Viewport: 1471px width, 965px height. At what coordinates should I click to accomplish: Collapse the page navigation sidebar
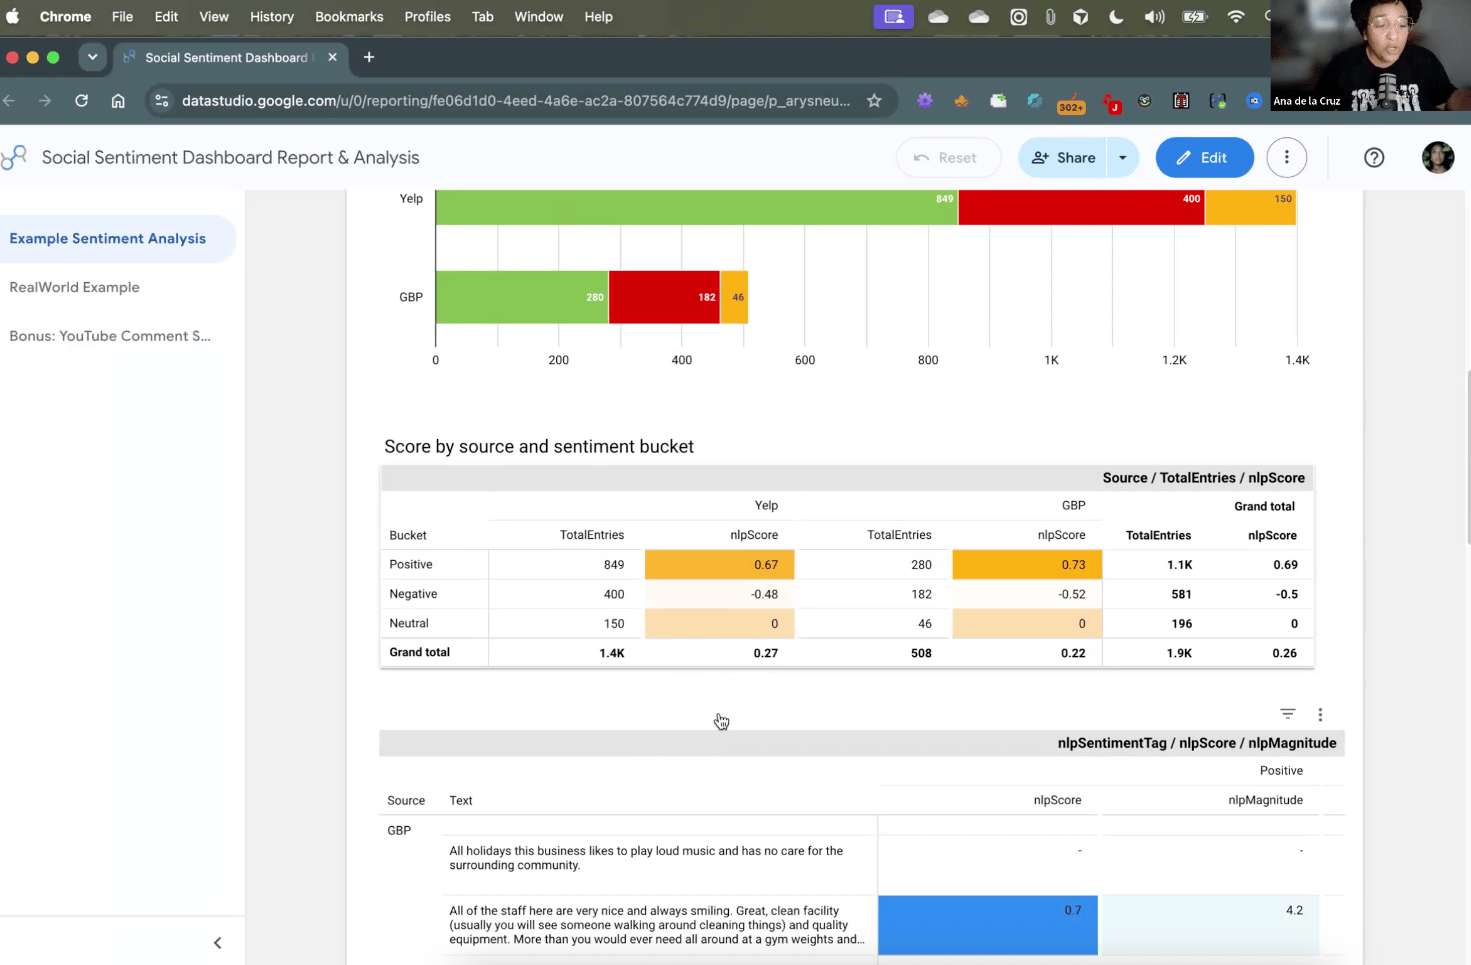217,942
